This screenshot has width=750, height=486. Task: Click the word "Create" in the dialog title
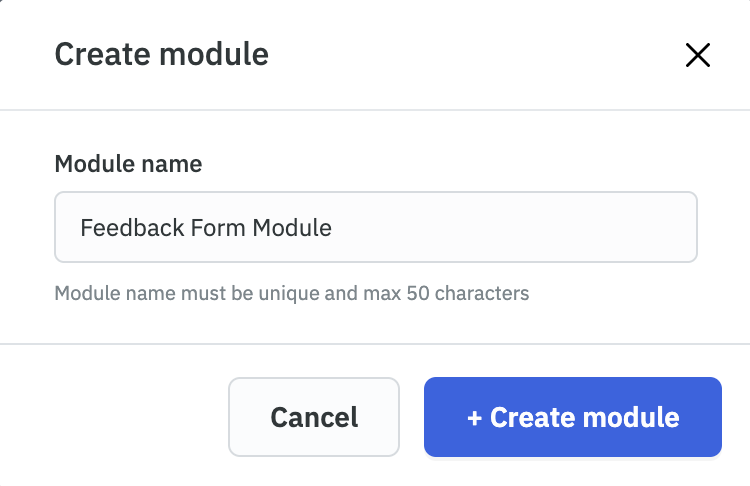tap(102, 54)
